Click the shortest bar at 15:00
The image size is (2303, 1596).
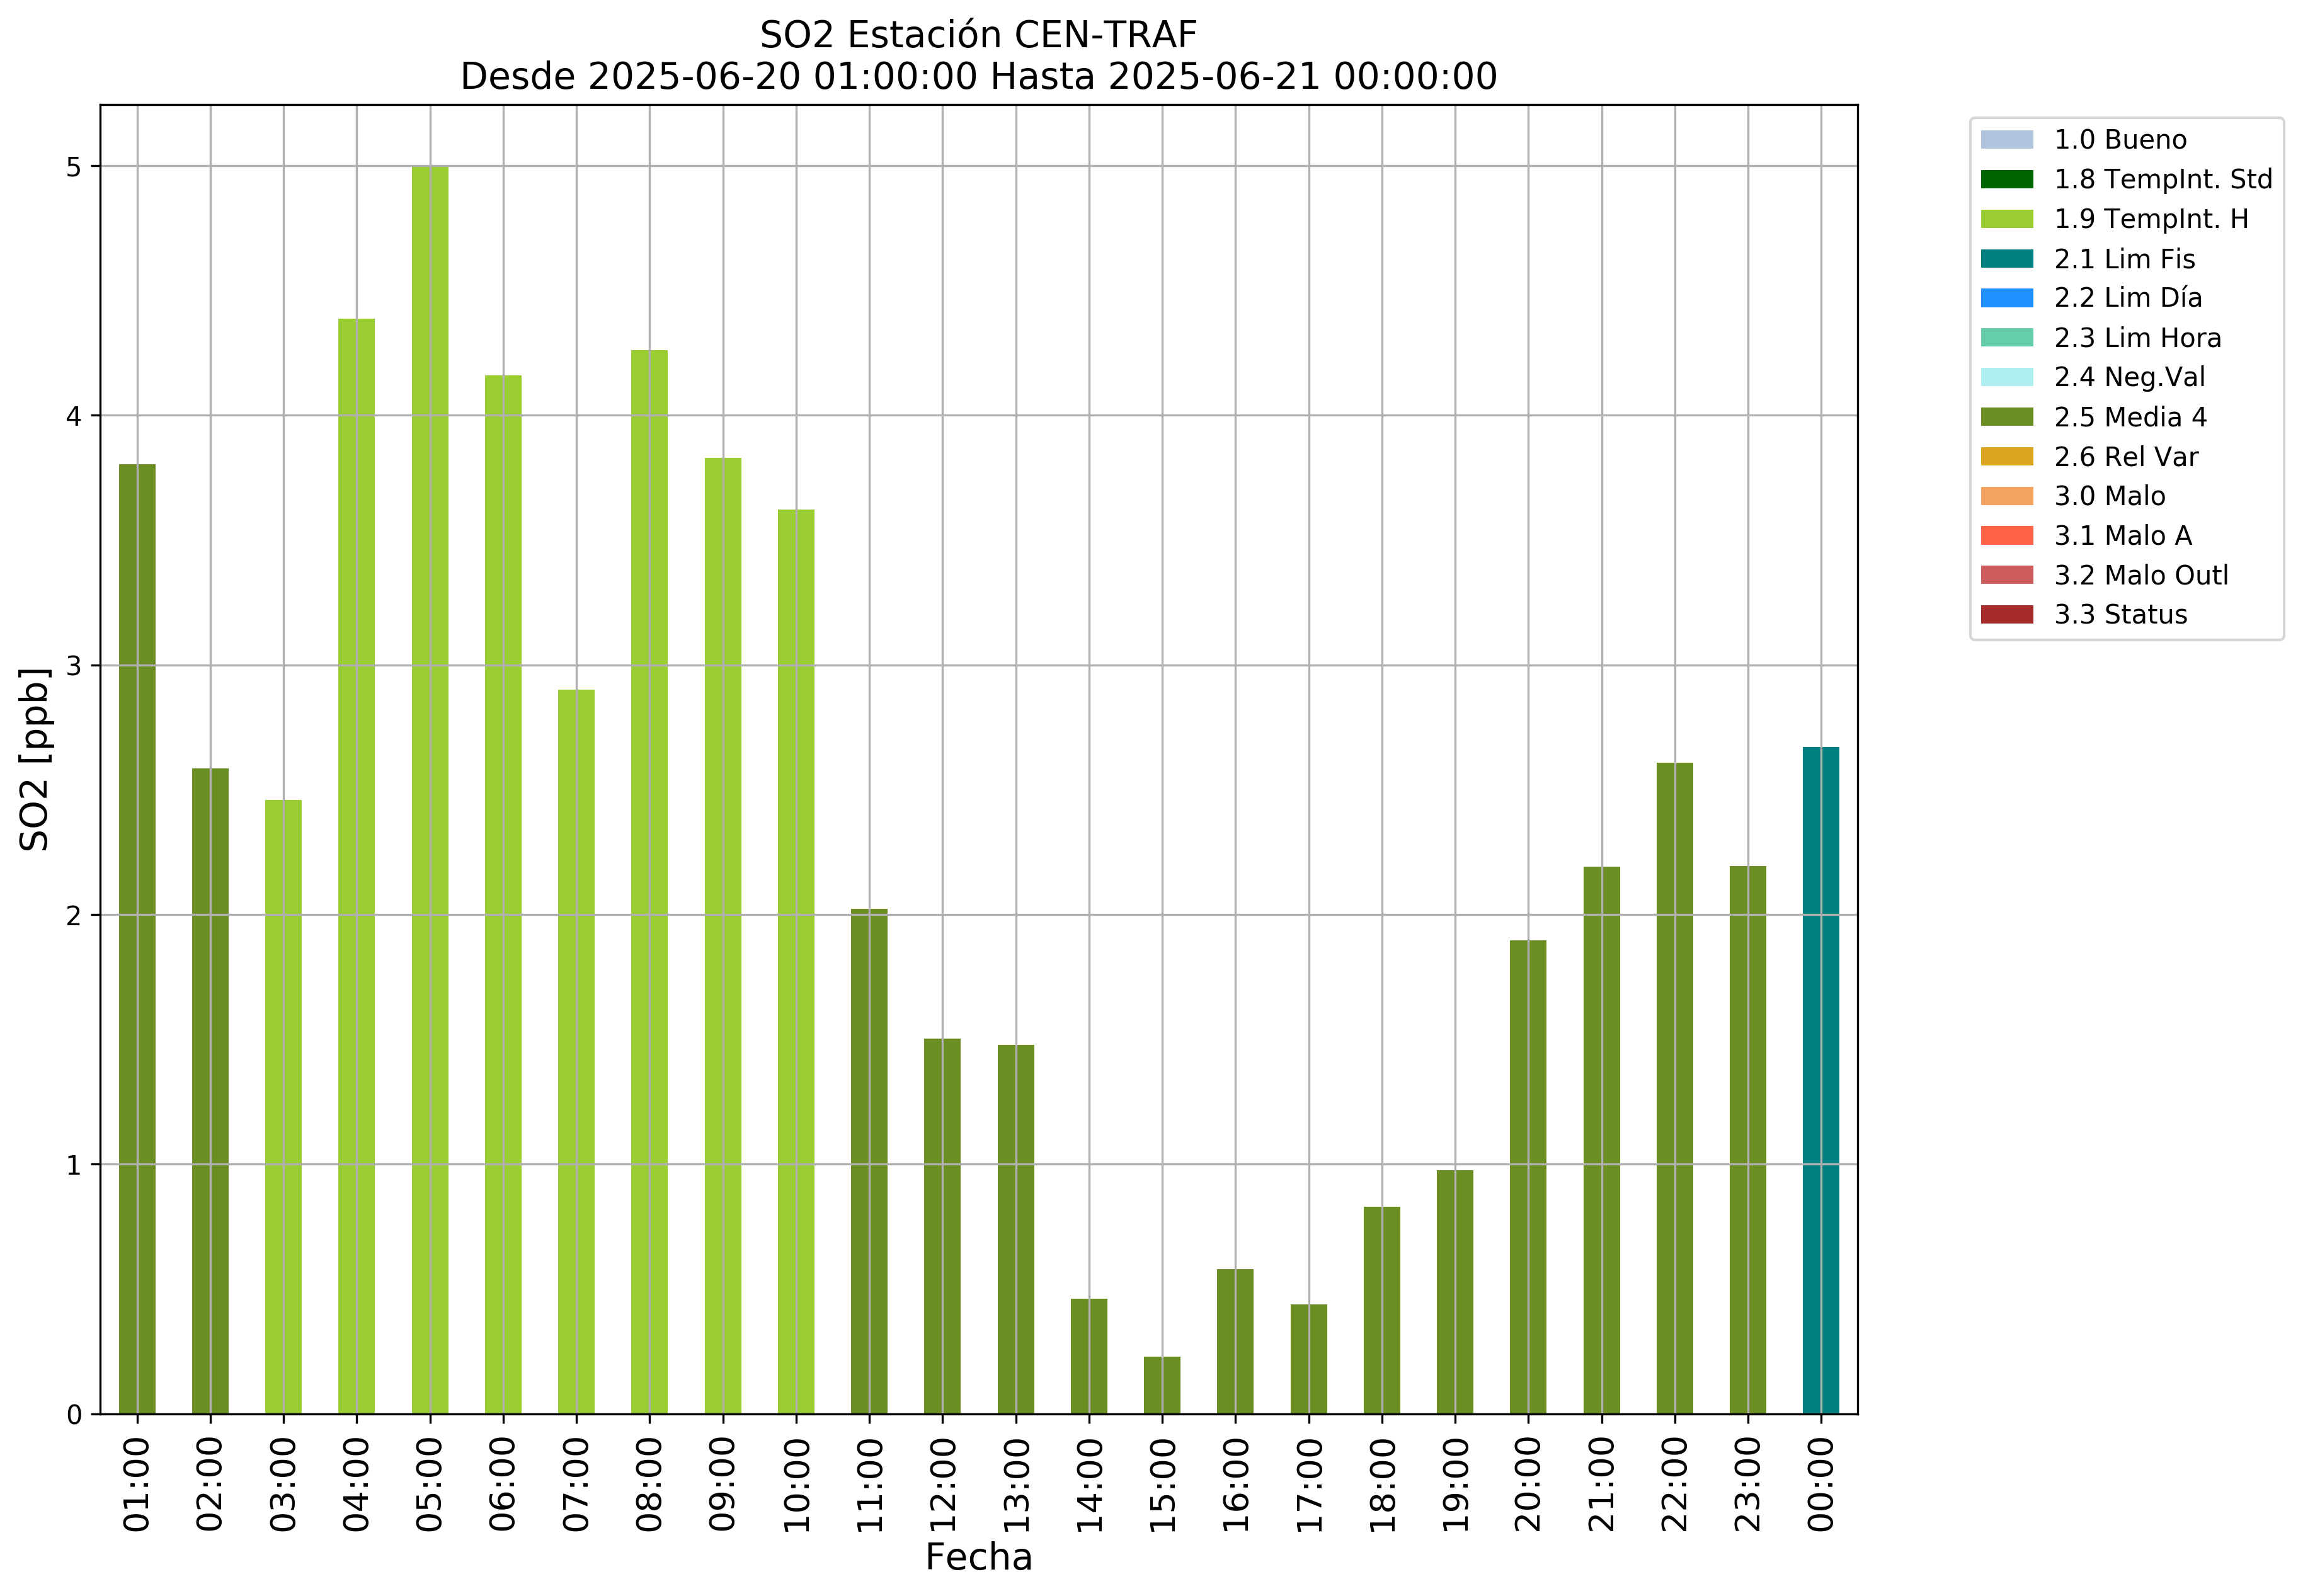click(x=1162, y=1385)
